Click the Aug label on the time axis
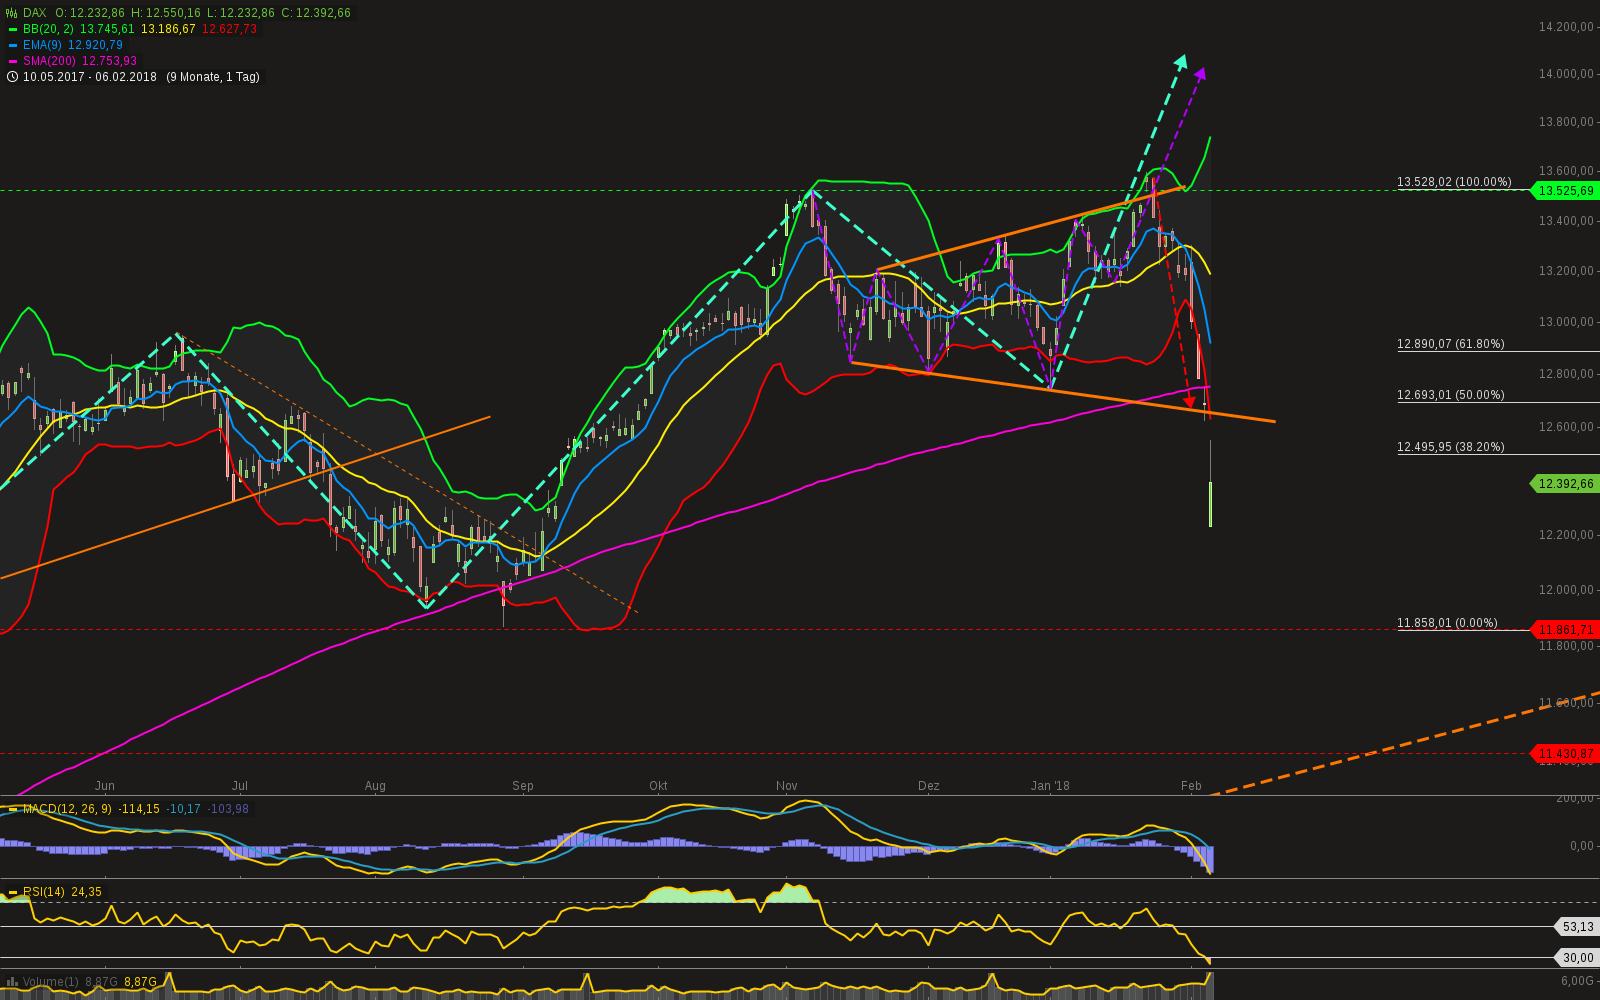The height and width of the screenshot is (1000, 1600). [x=375, y=786]
